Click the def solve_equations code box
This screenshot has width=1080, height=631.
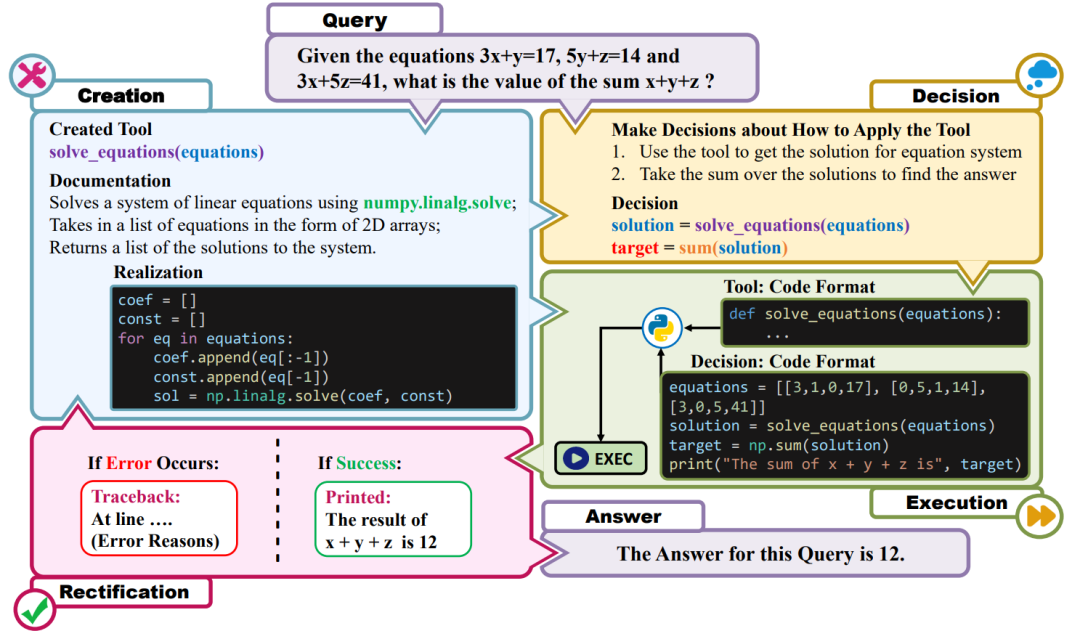[x=875, y=322]
